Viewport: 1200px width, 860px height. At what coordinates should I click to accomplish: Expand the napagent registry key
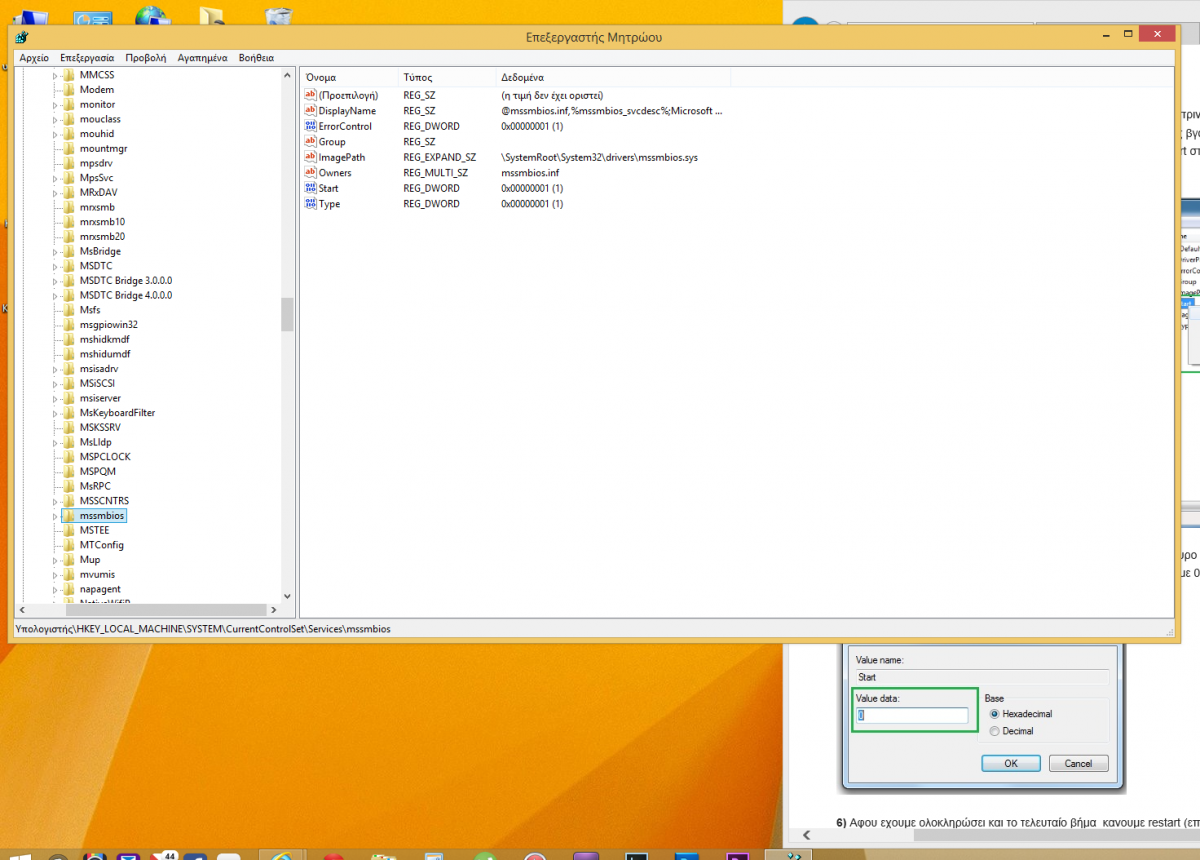(54, 589)
